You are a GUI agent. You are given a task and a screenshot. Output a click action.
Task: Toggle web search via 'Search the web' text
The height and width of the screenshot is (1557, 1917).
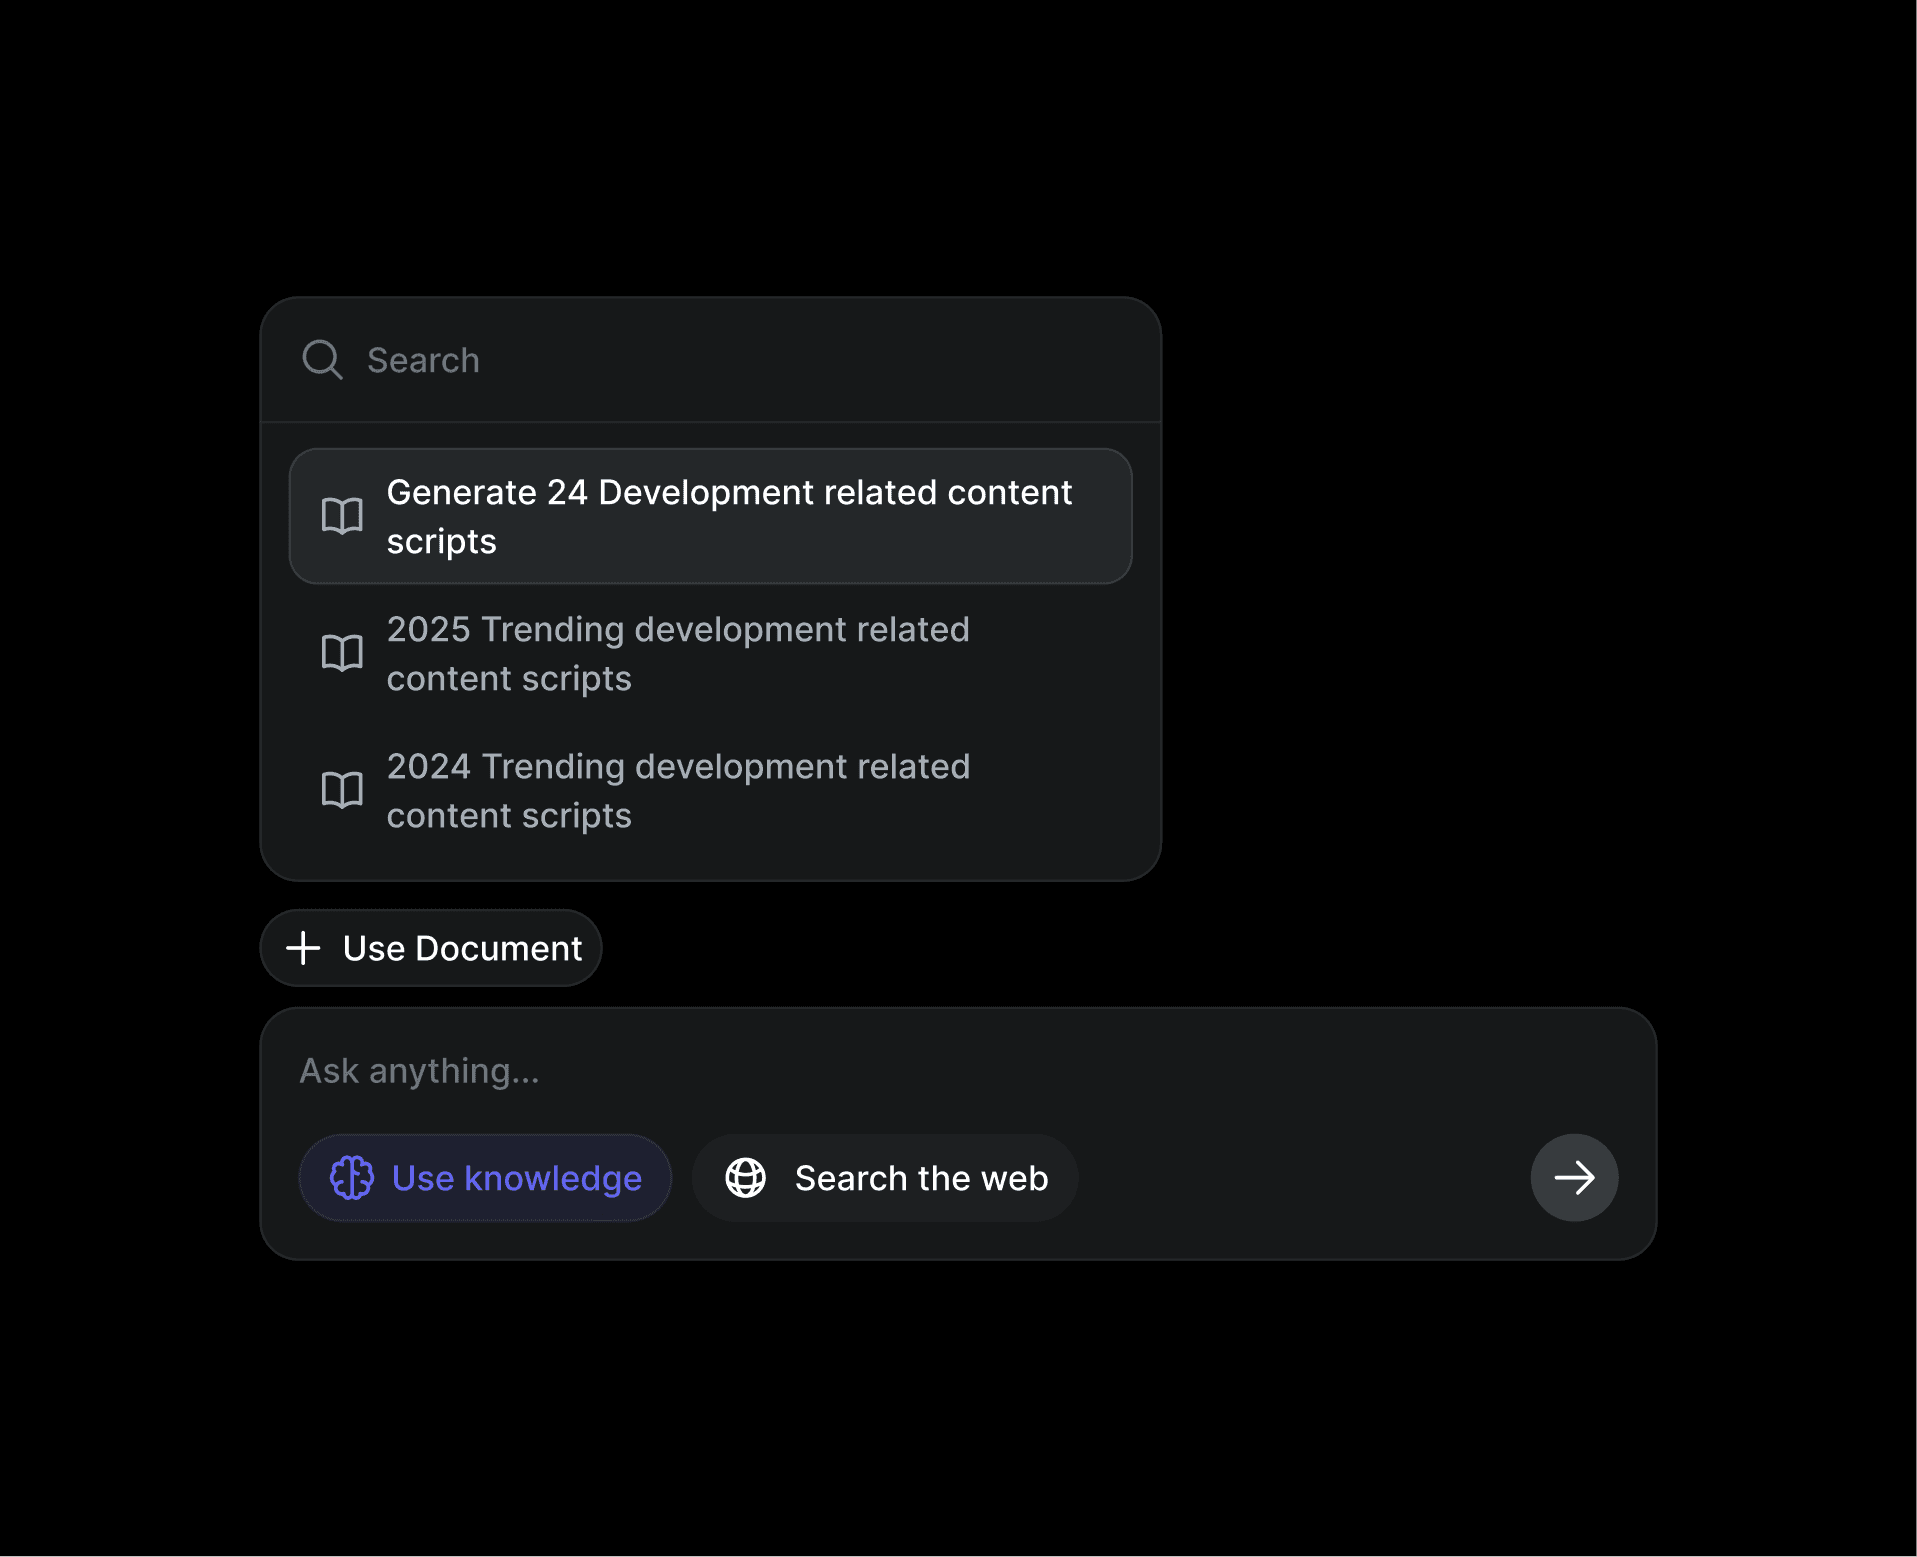pos(921,1178)
